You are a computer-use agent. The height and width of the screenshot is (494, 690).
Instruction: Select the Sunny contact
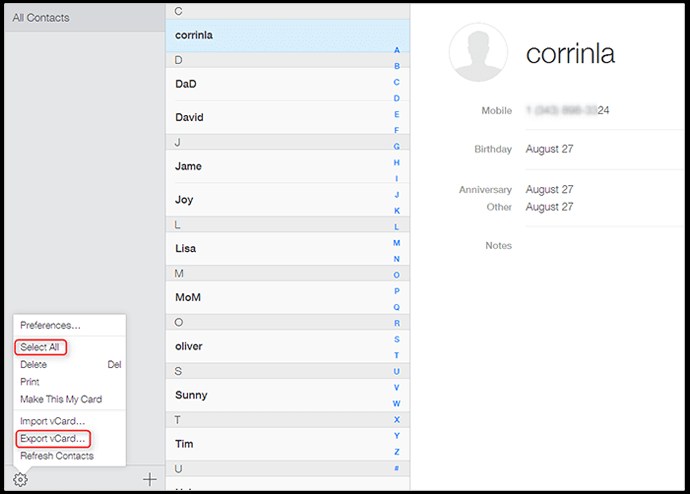[x=190, y=395]
